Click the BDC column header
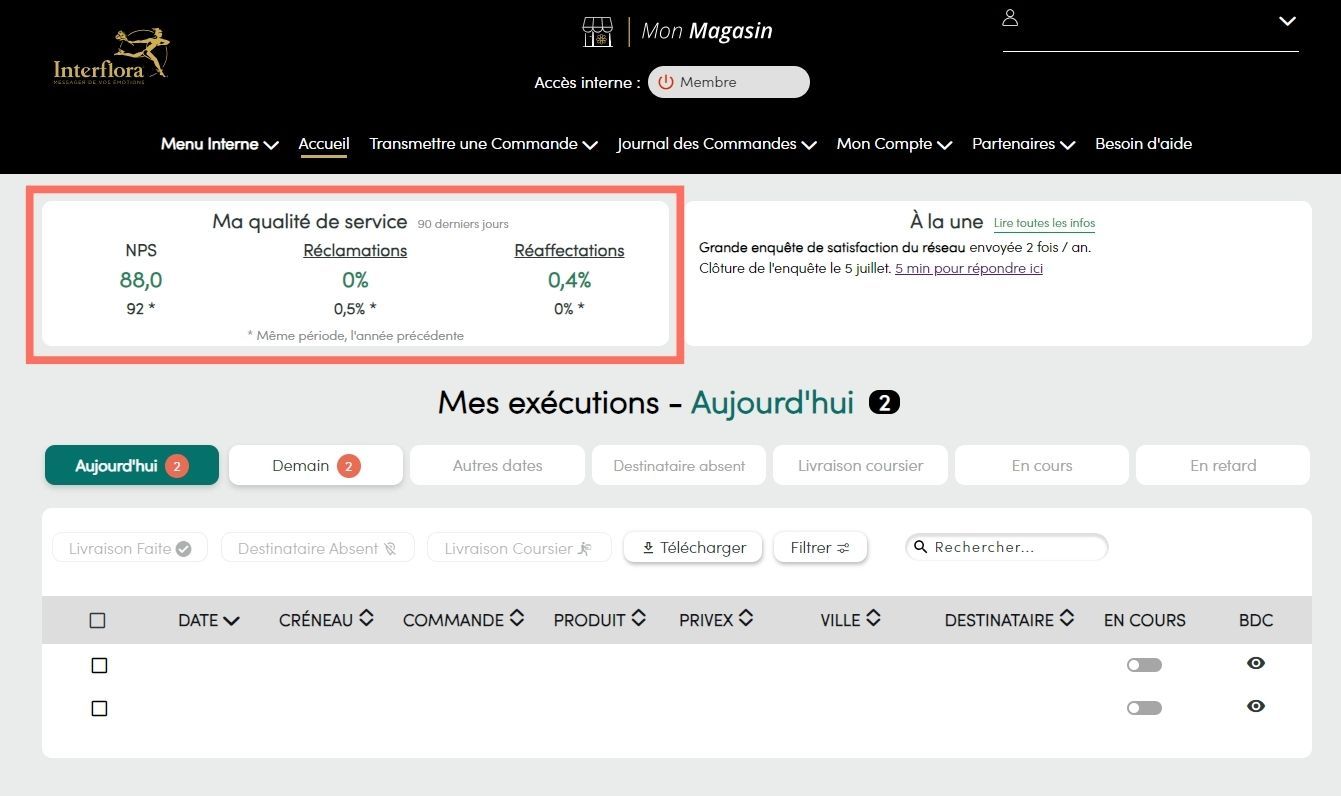This screenshot has height=796, width=1341. [1256, 620]
